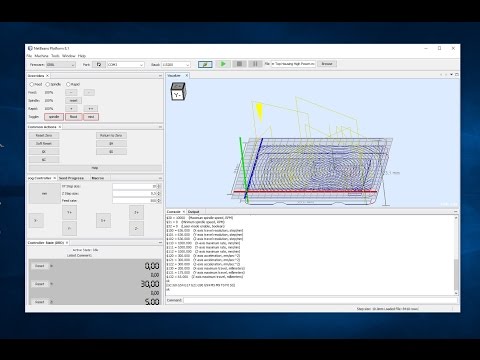The width and height of the screenshot is (480, 360).
Task: Click the connect/disconnect plug icon
Action: (205, 64)
